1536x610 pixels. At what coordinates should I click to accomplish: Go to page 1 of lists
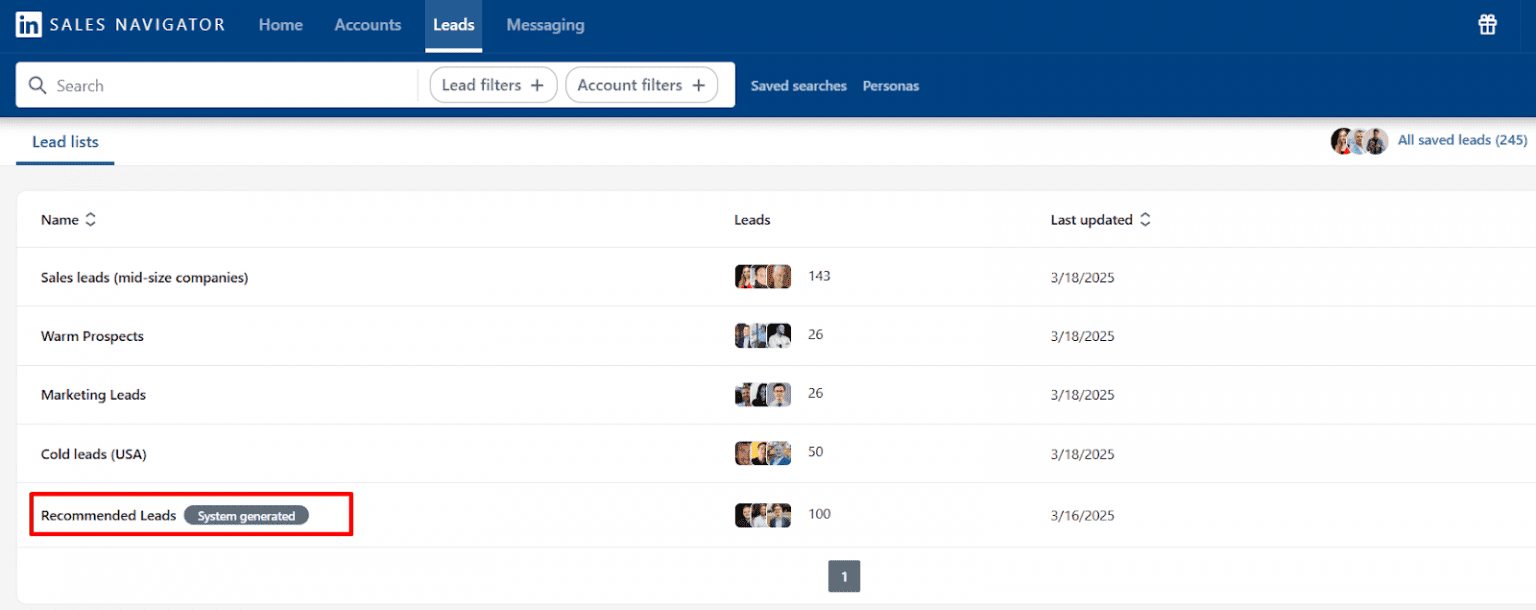pyautogui.click(x=844, y=576)
